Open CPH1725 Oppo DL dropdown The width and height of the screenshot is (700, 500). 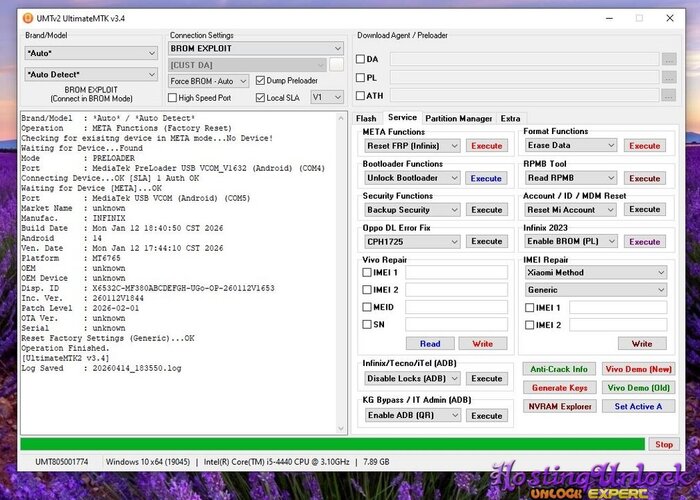412,242
